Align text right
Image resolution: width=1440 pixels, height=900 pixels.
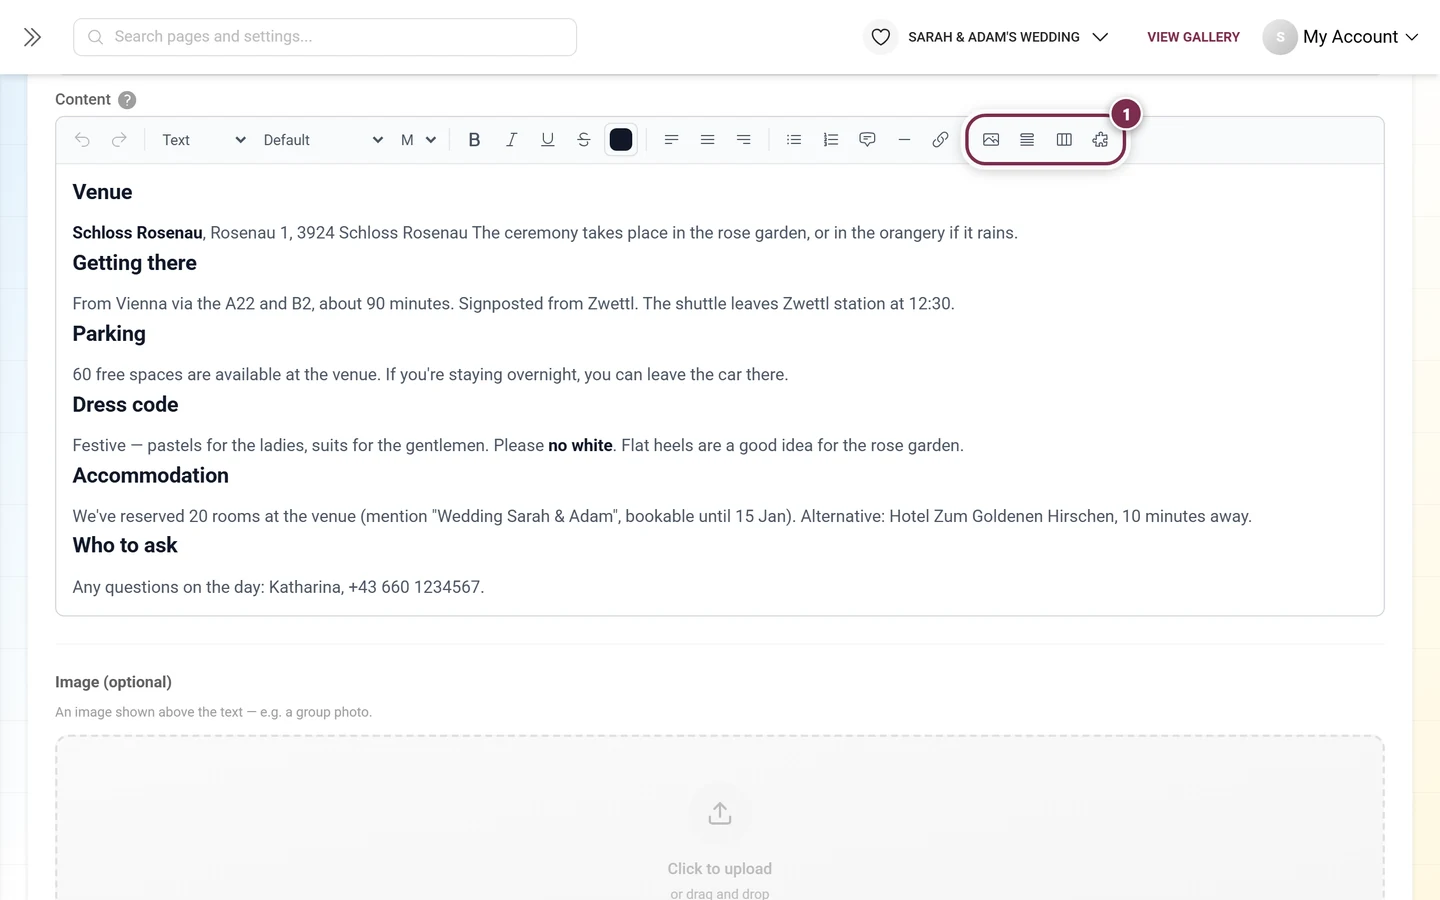click(743, 140)
